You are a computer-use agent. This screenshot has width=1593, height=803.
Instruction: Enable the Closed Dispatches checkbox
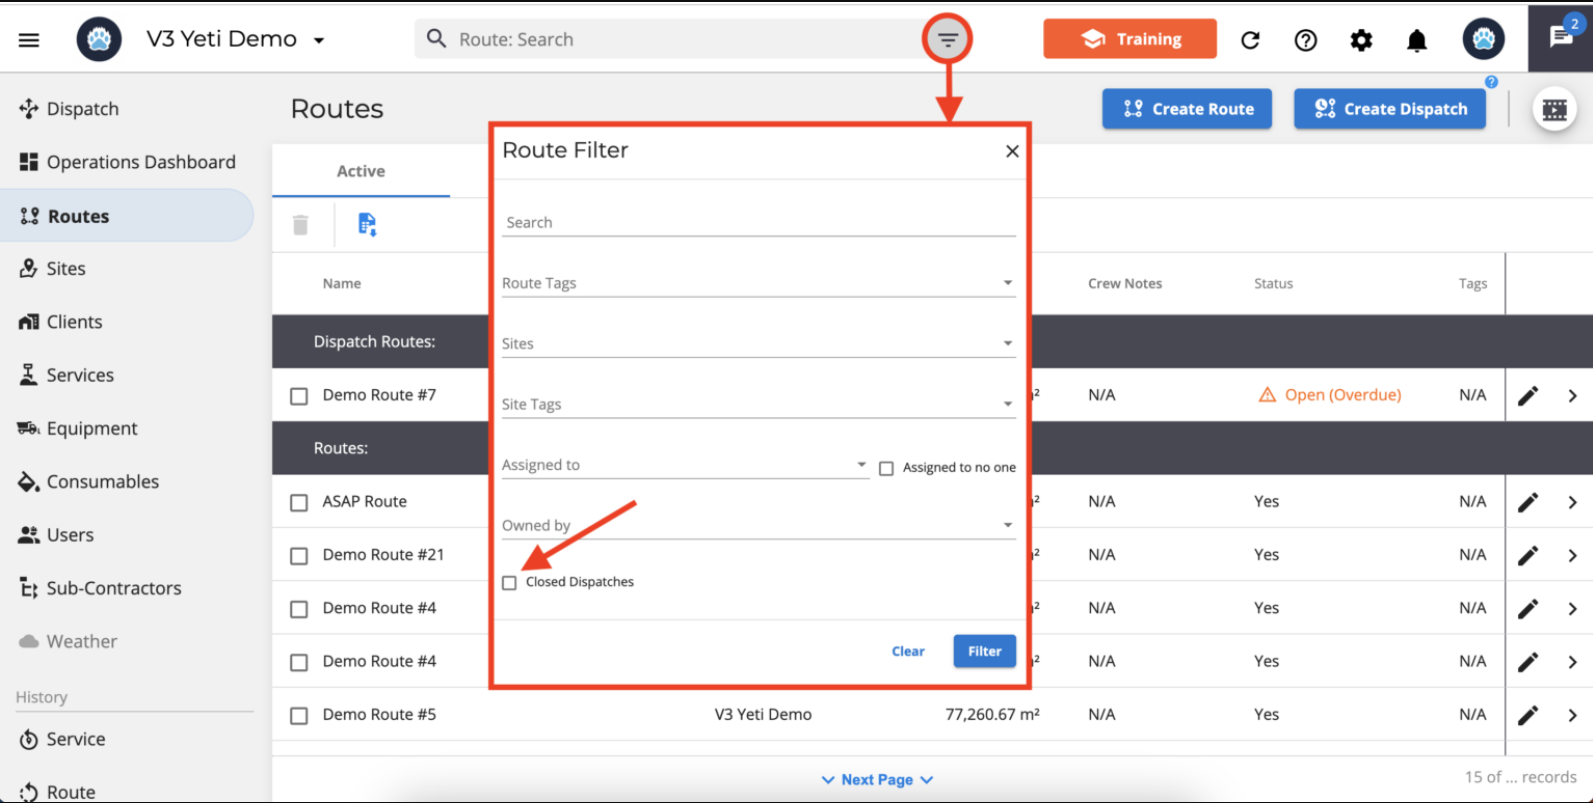coord(510,583)
